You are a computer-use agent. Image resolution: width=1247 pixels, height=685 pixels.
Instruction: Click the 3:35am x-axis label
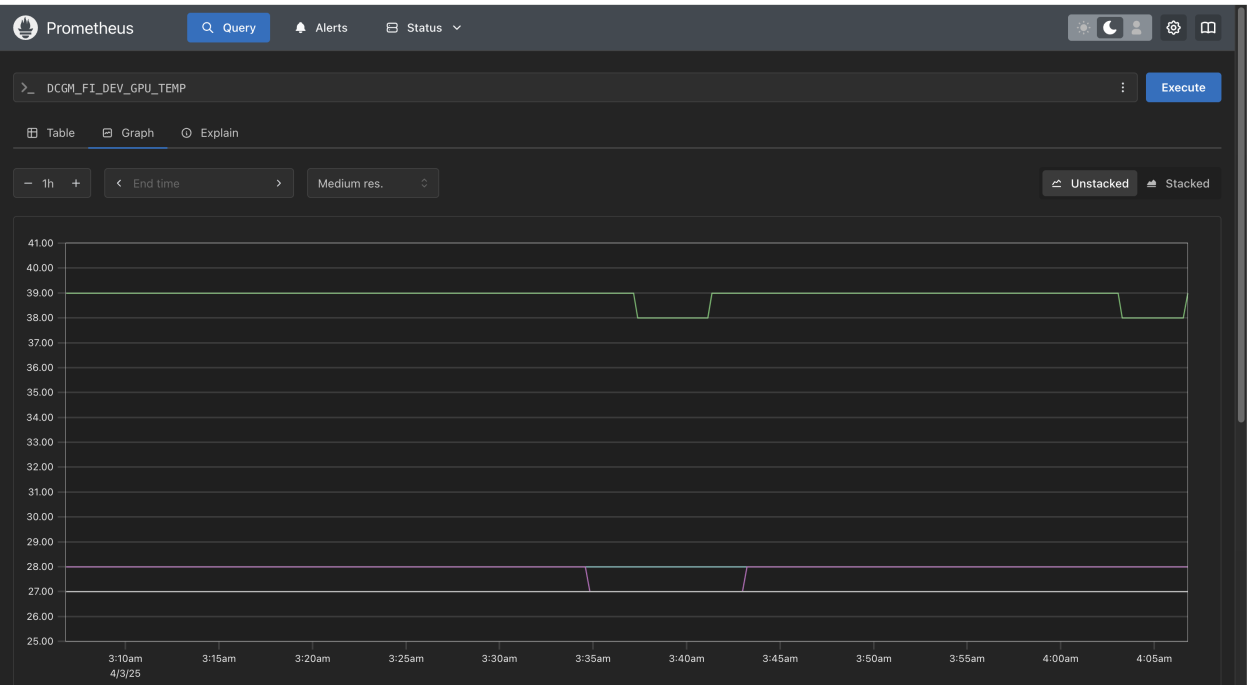pyautogui.click(x=593, y=658)
